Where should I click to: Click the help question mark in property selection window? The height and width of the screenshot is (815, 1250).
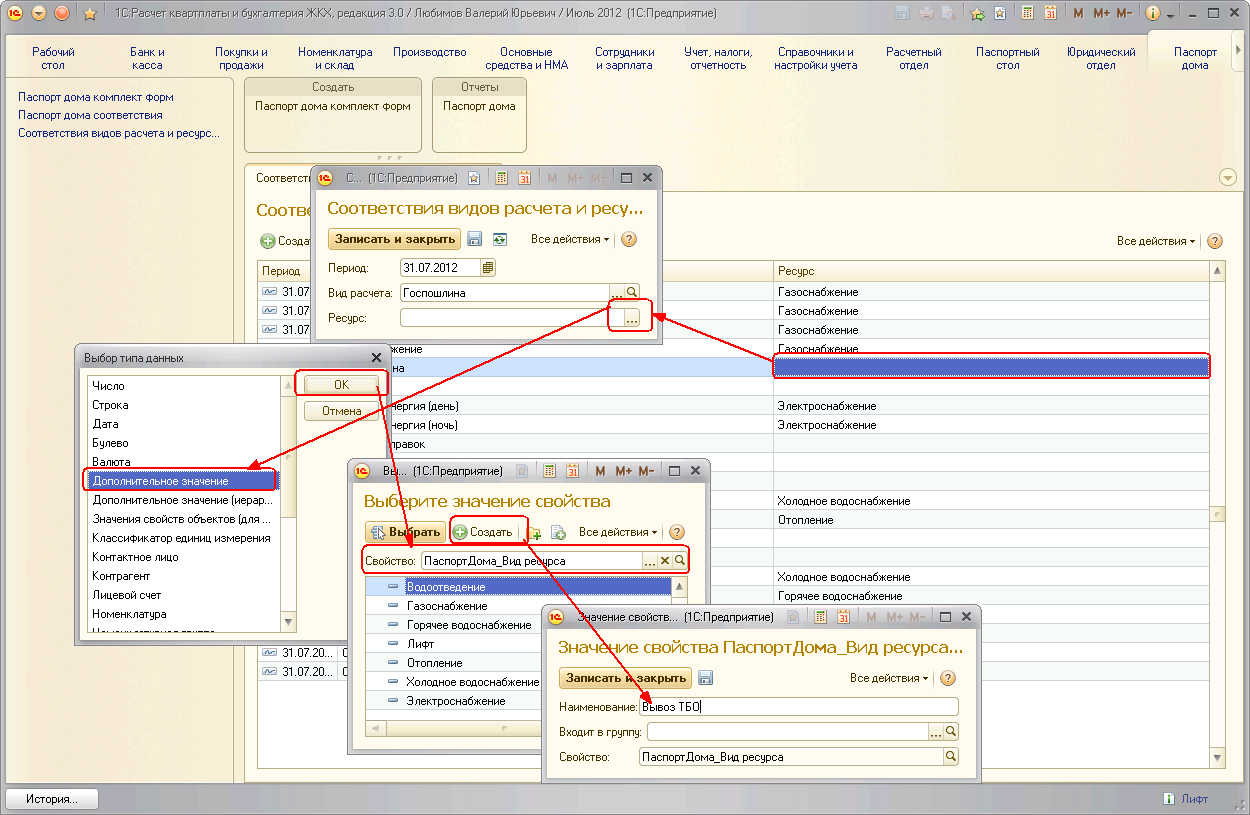click(x=677, y=532)
